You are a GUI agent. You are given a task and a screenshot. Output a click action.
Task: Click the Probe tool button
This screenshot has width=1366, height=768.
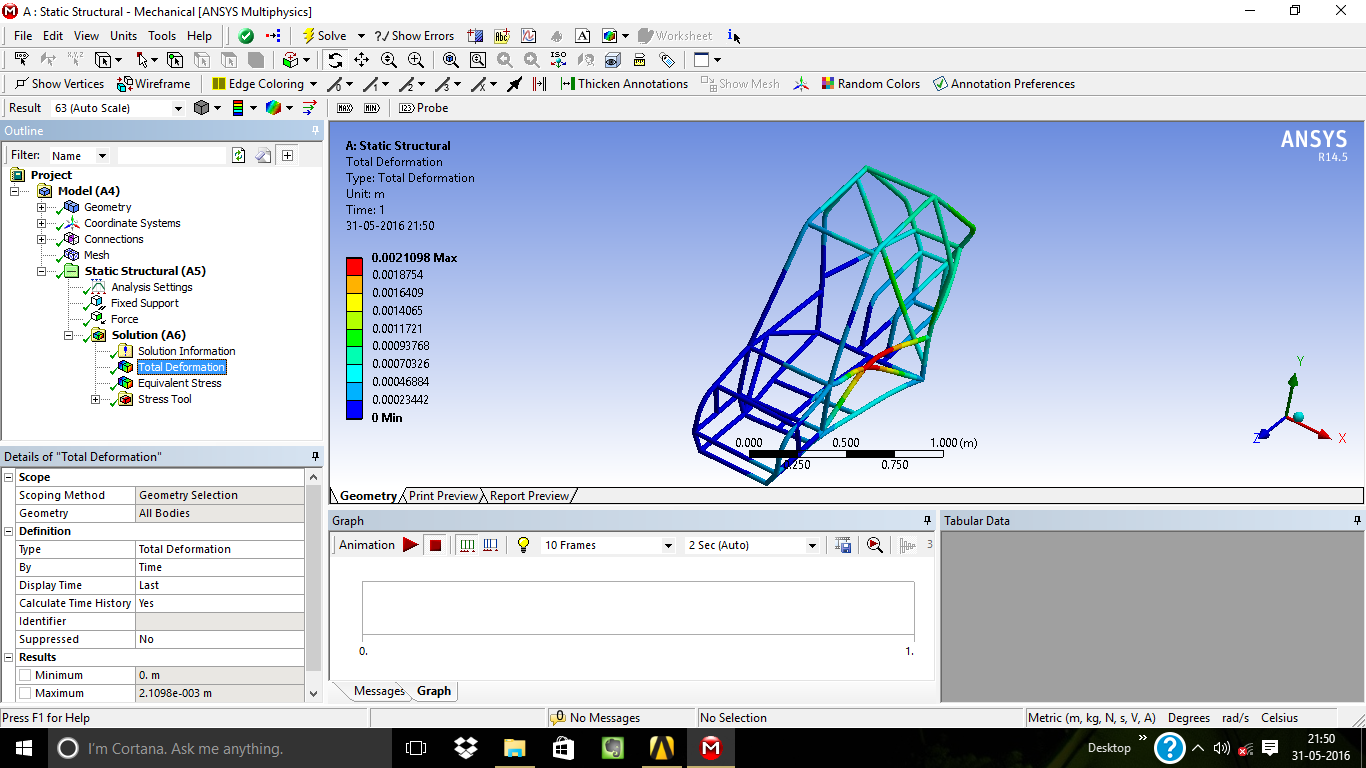pyautogui.click(x=423, y=108)
